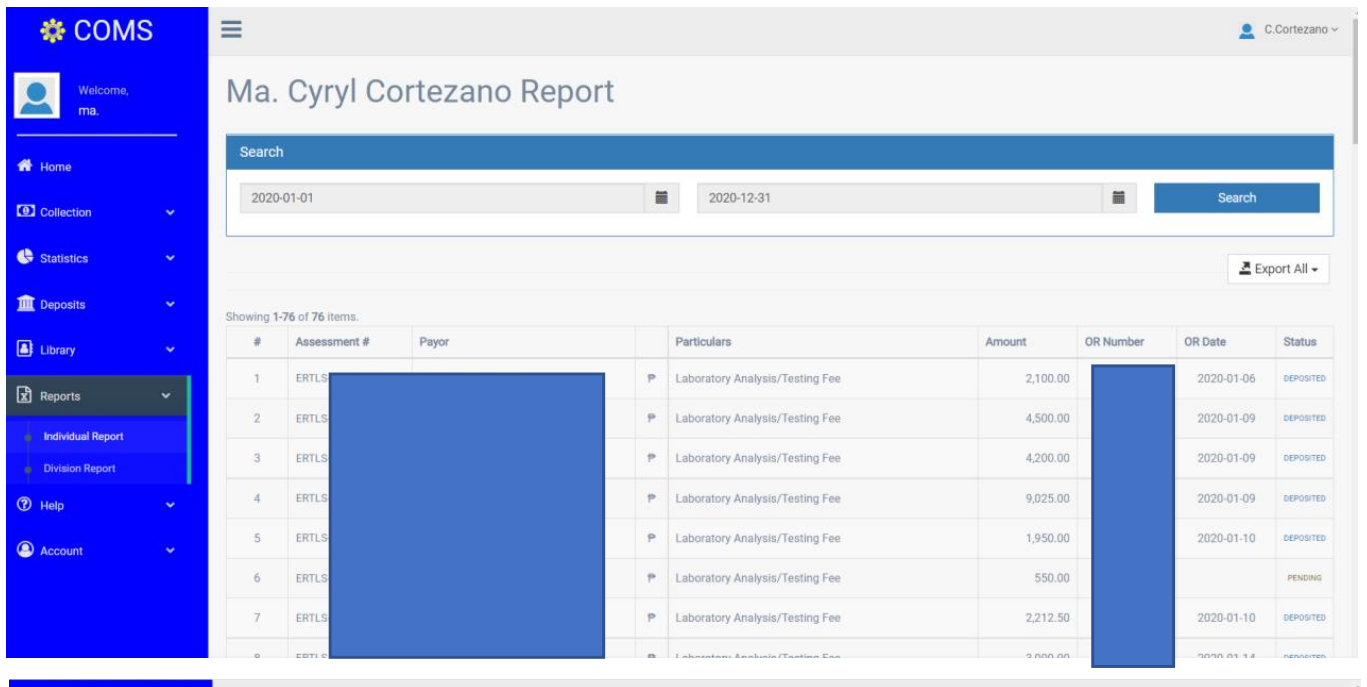Click the amount 4,500.00
Image resolution: width=1367 pixels, height=687 pixels.
tap(1046, 419)
